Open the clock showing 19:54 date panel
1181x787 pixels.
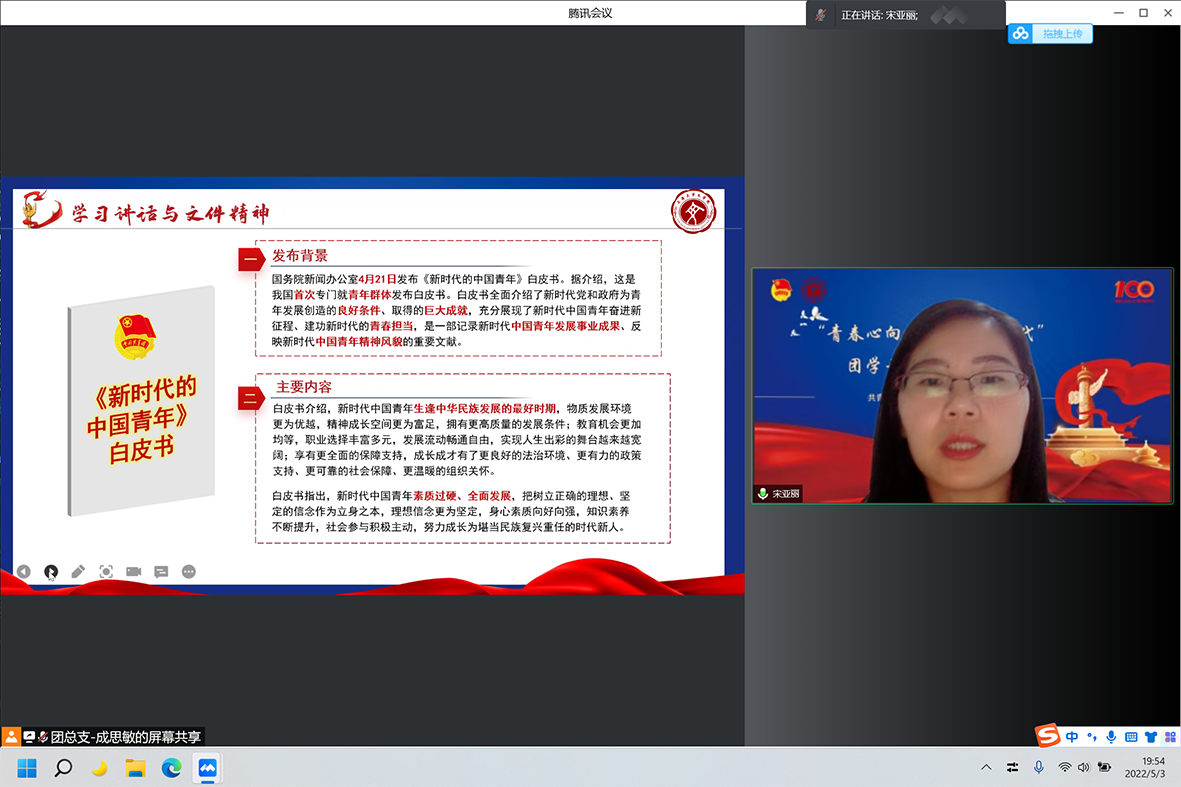click(1144, 767)
